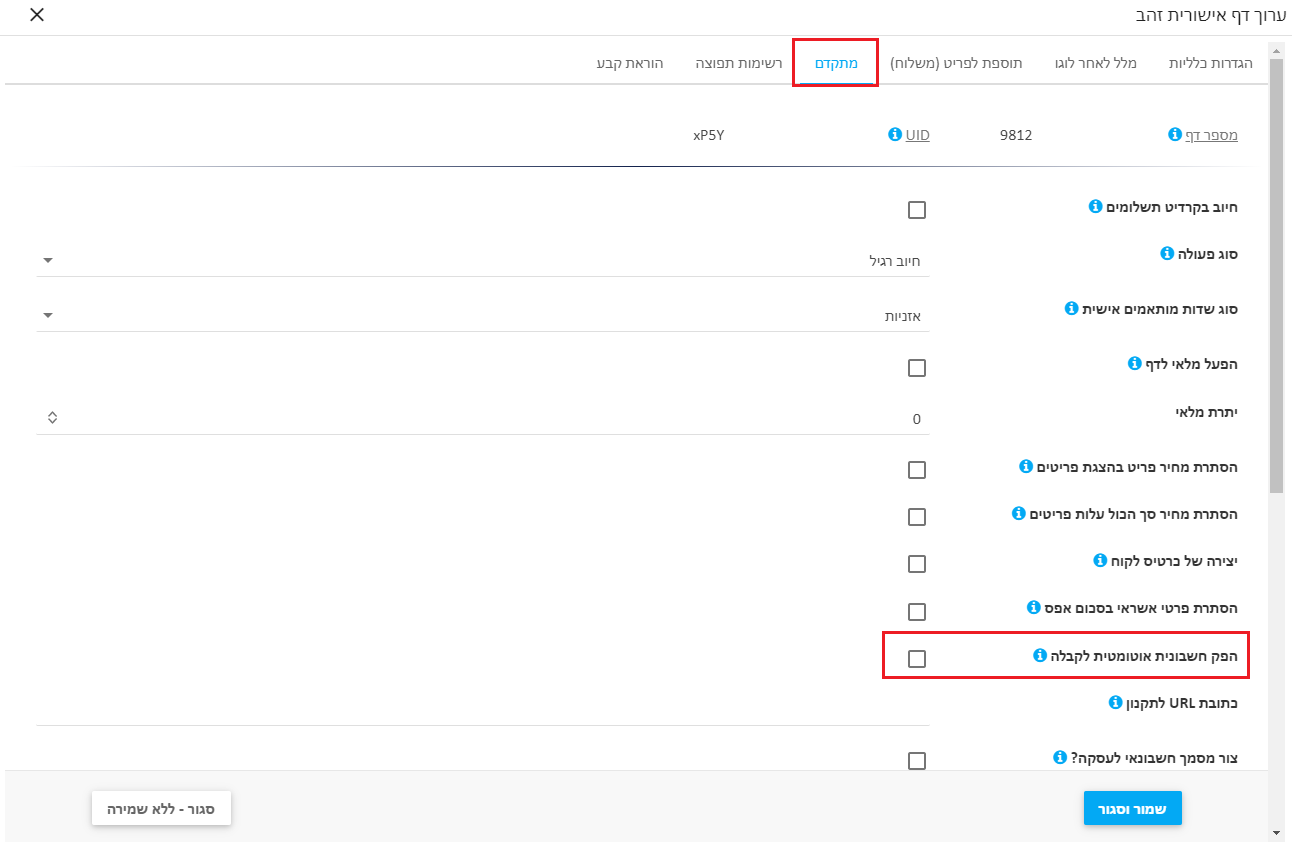Click the כתובת URL לתקנון input field
1292x851 pixels.
(483, 709)
